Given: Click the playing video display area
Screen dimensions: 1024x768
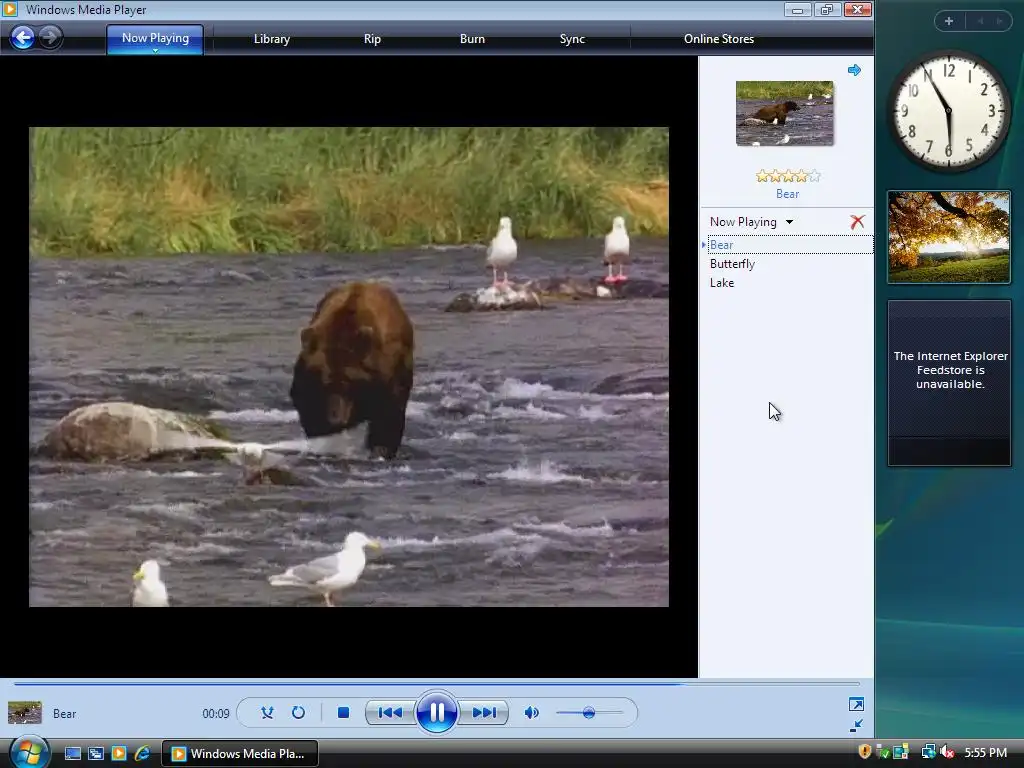Looking at the screenshot, I should coord(349,367).
